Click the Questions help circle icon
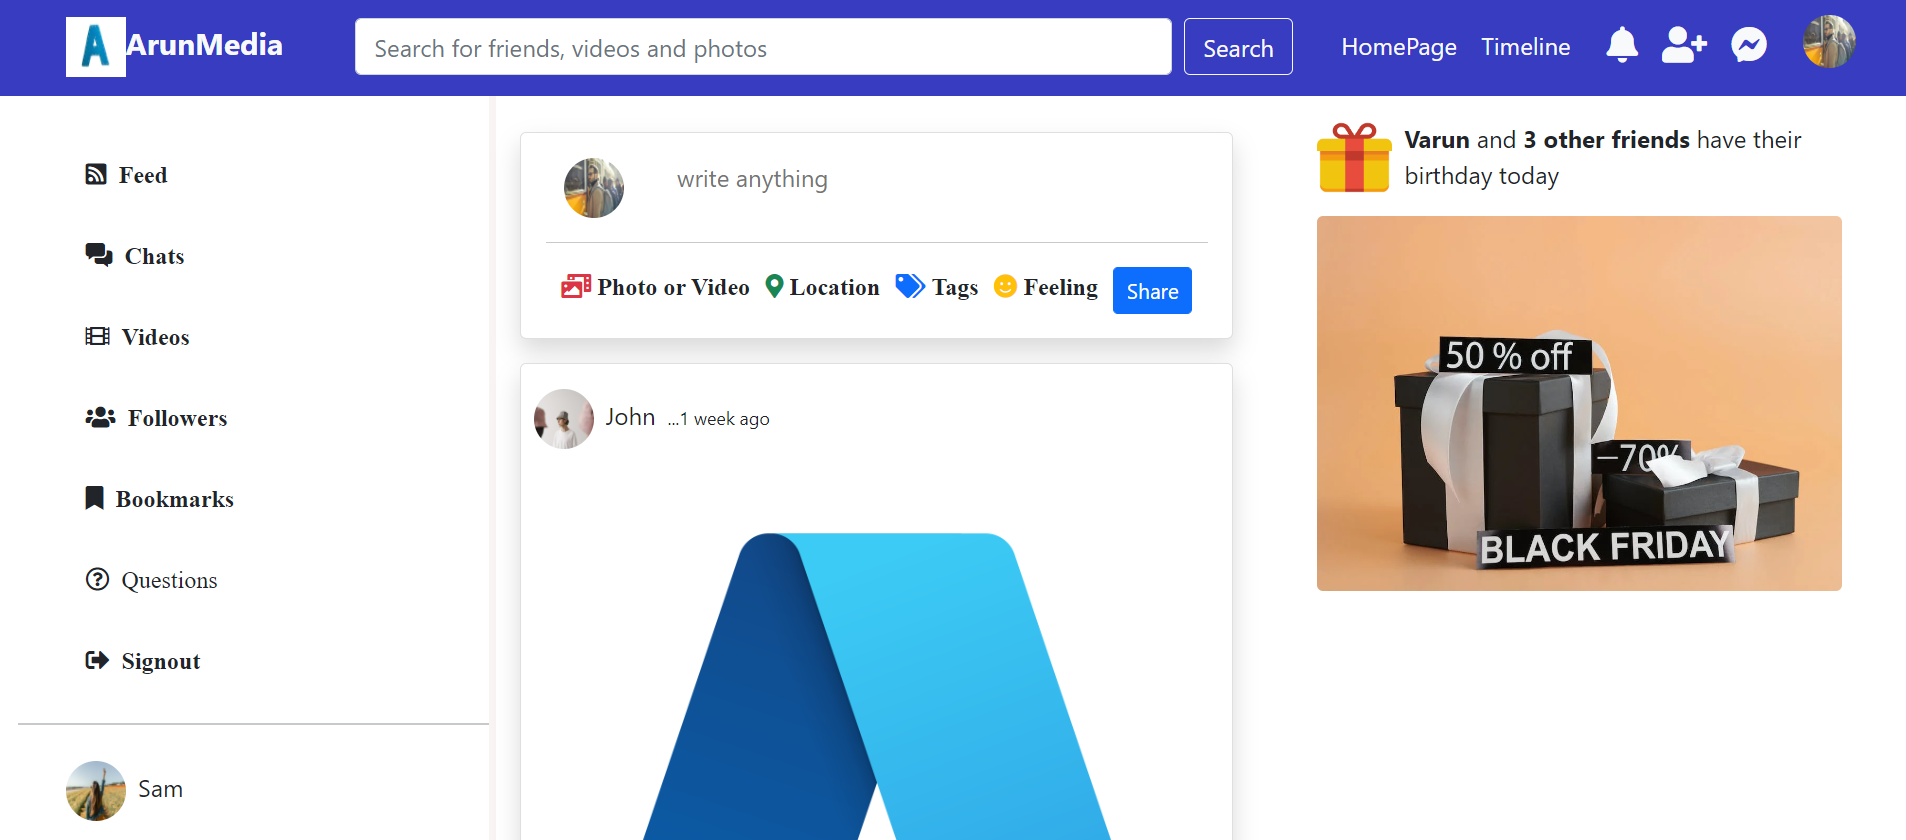Image resolution: width=1906 pixels, height=840 pixels. tap(97, 579)
